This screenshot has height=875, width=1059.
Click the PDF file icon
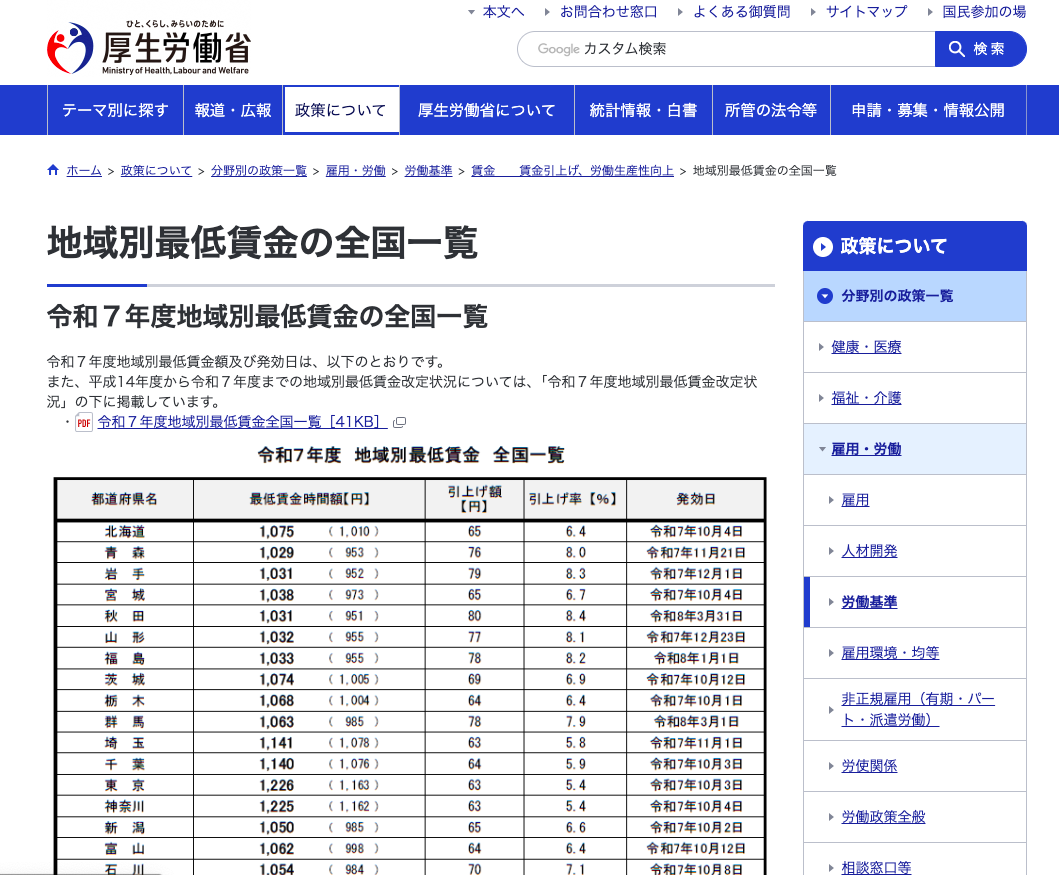point(84,422)
